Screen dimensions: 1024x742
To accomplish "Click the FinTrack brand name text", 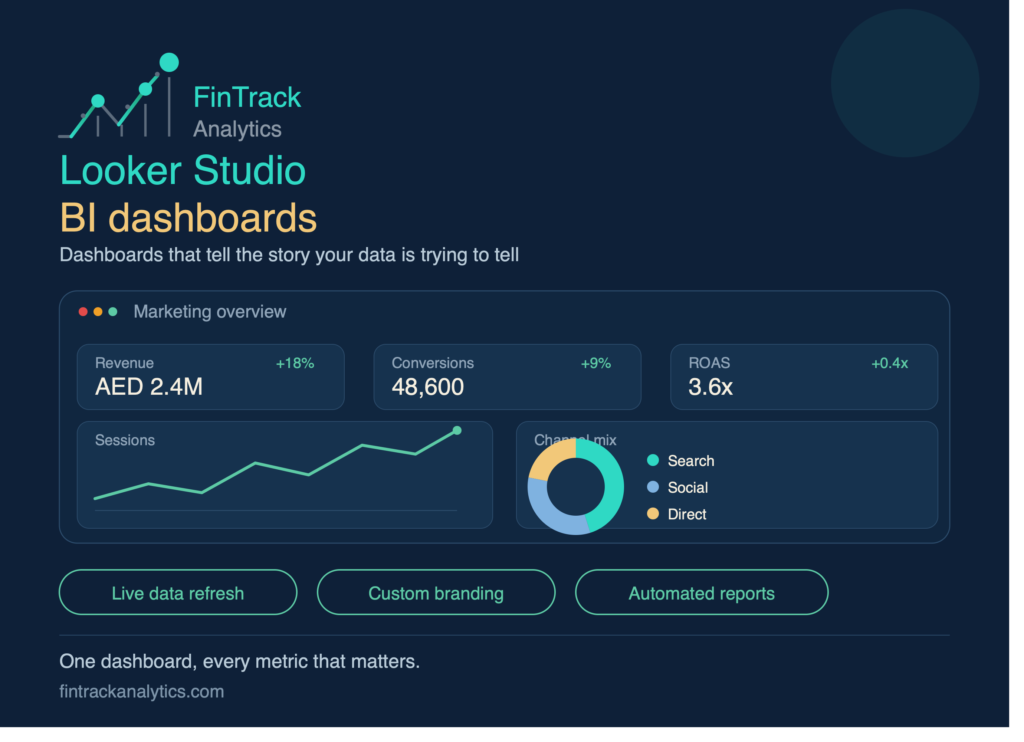I will pos(247,97).
